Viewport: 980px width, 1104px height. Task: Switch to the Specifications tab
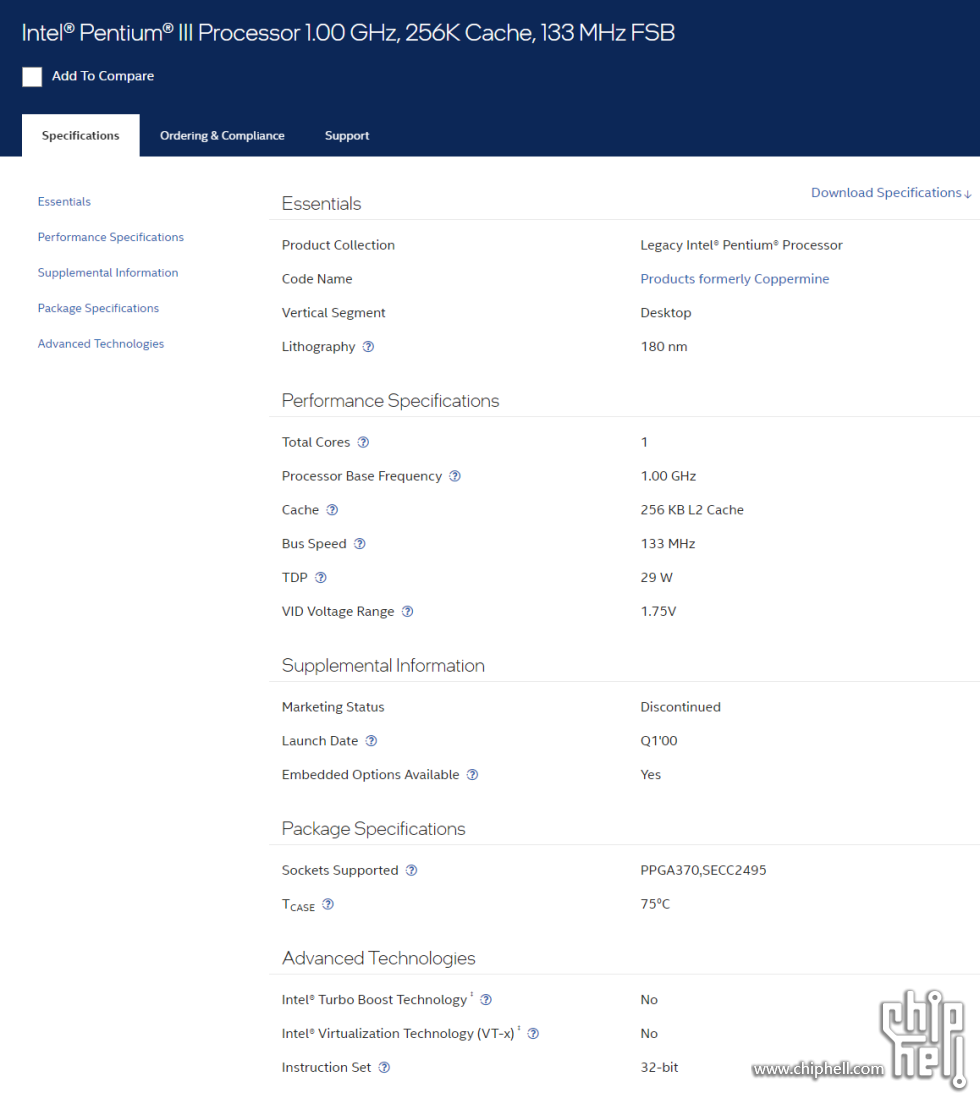pos(80,135)
